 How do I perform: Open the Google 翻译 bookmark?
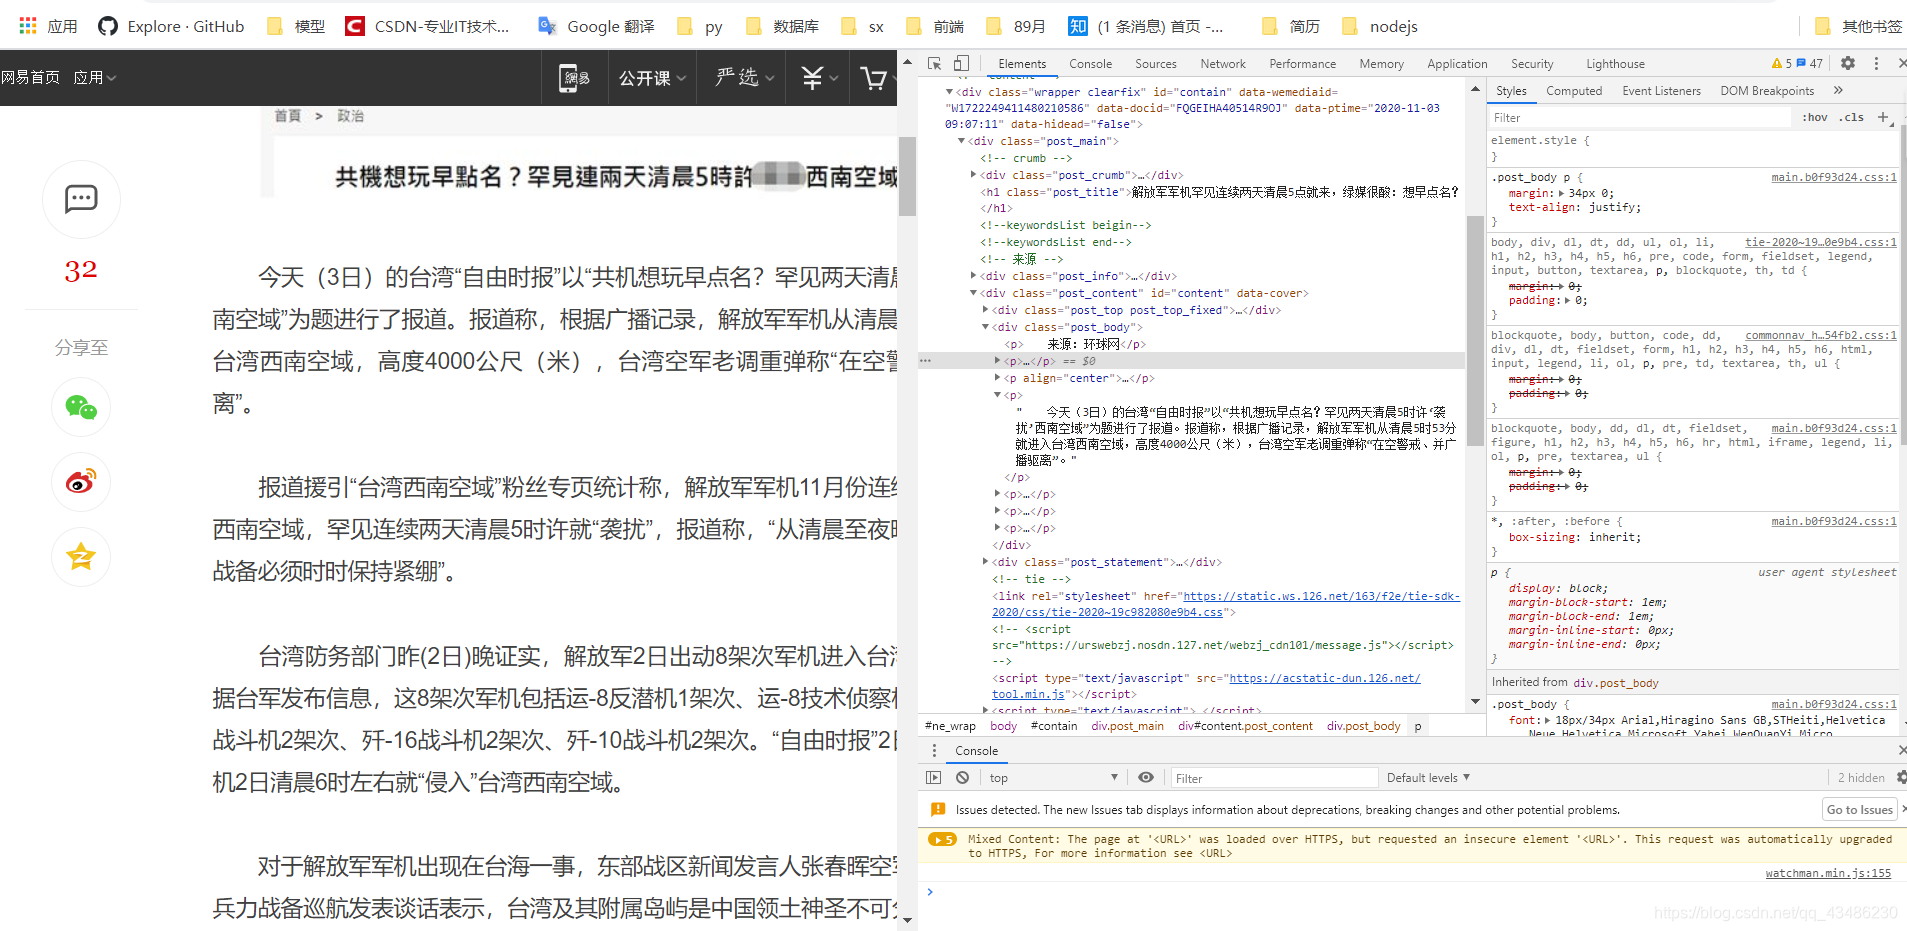click(x=596, y=26)
